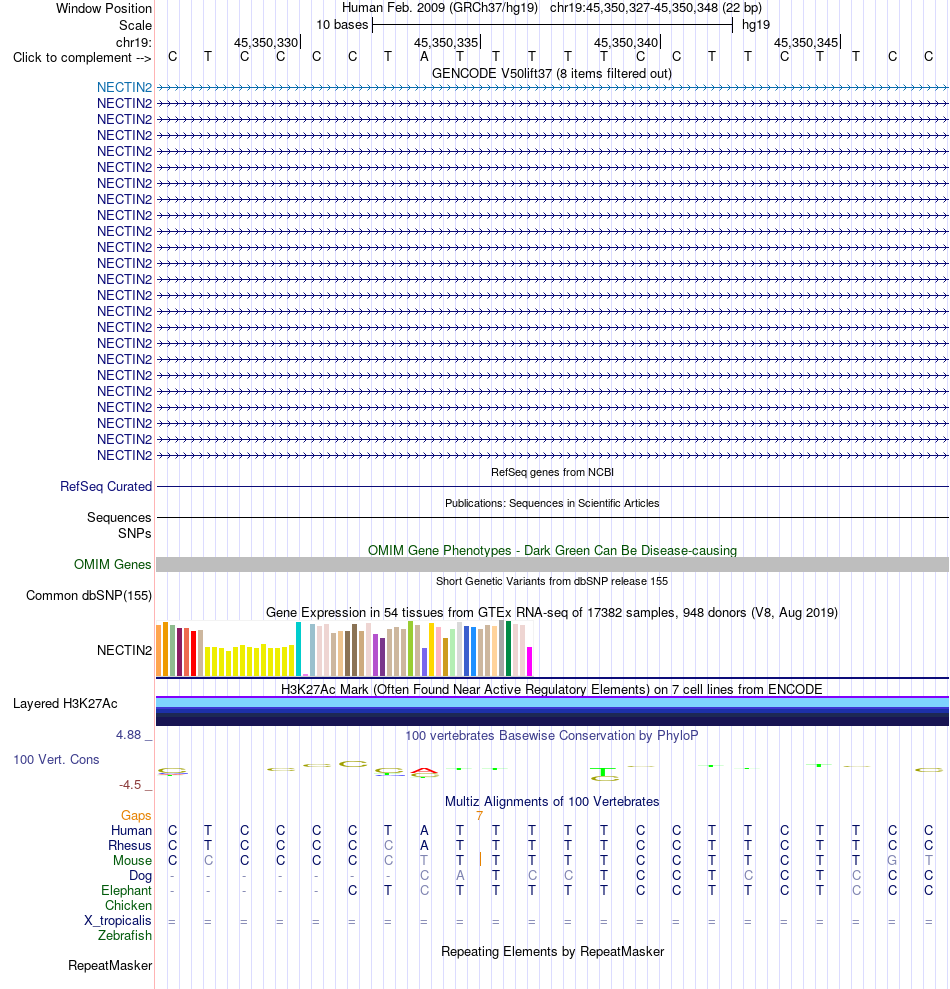Click the light-blue band of Layered H3K27Ac signal

[552, 703]
